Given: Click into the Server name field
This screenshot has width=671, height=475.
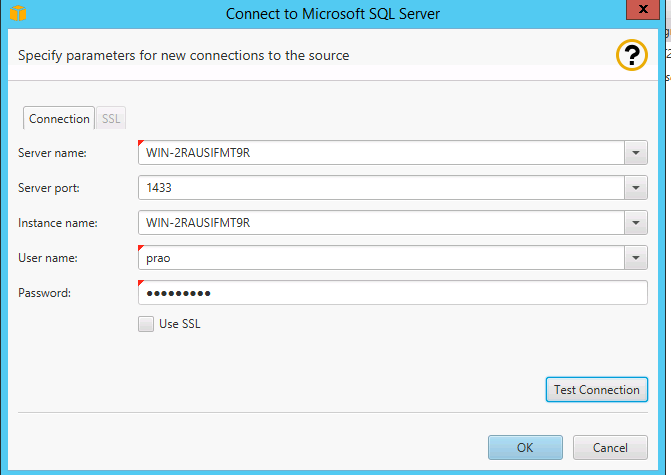Looking at the screenshot, I should click(x=381, y=153).
